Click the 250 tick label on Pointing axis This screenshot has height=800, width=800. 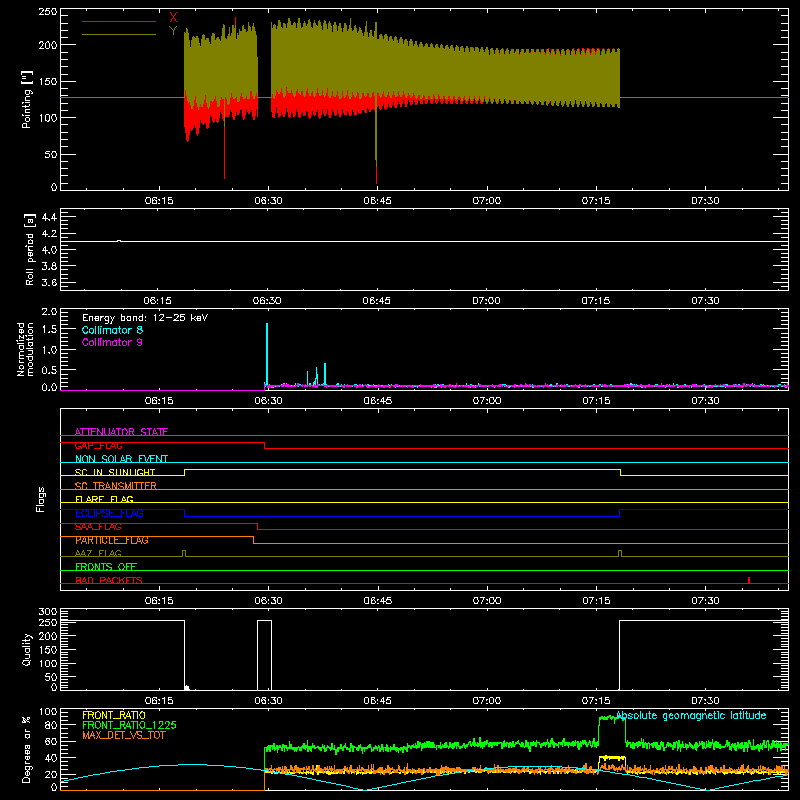click(x=48, y=11)
